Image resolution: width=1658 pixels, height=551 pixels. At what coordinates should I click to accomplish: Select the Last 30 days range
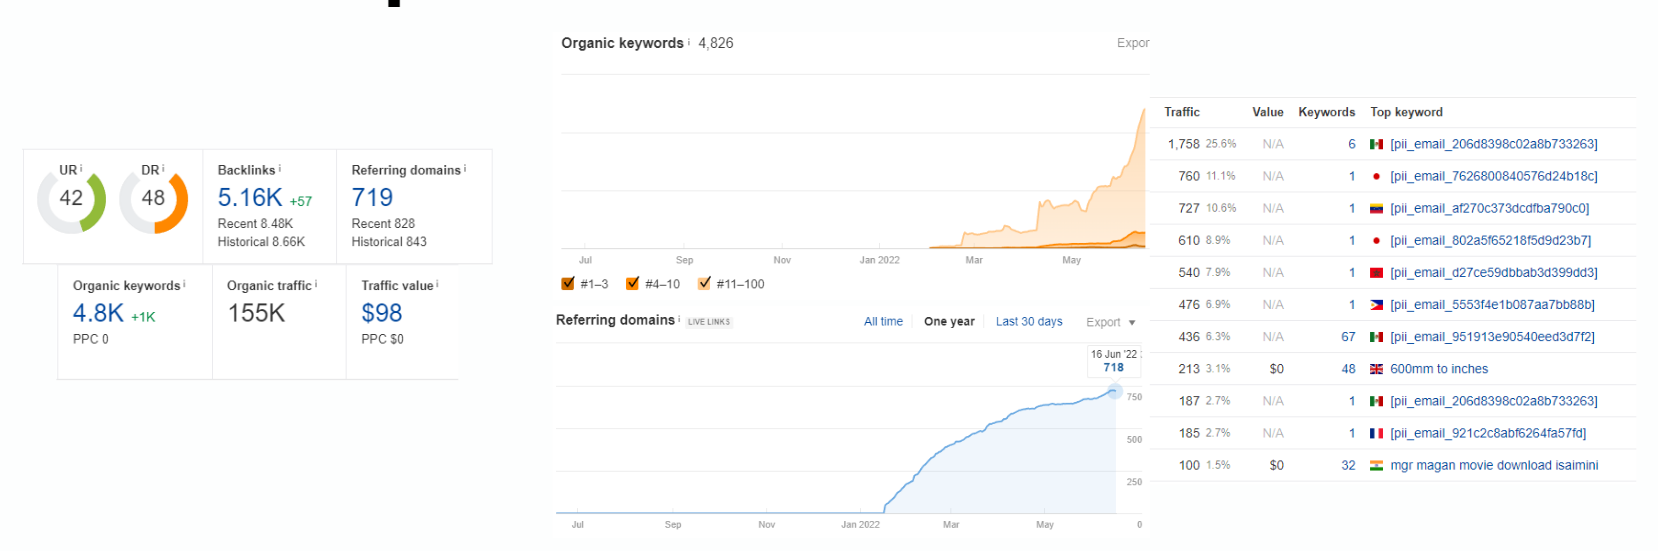1028,322
